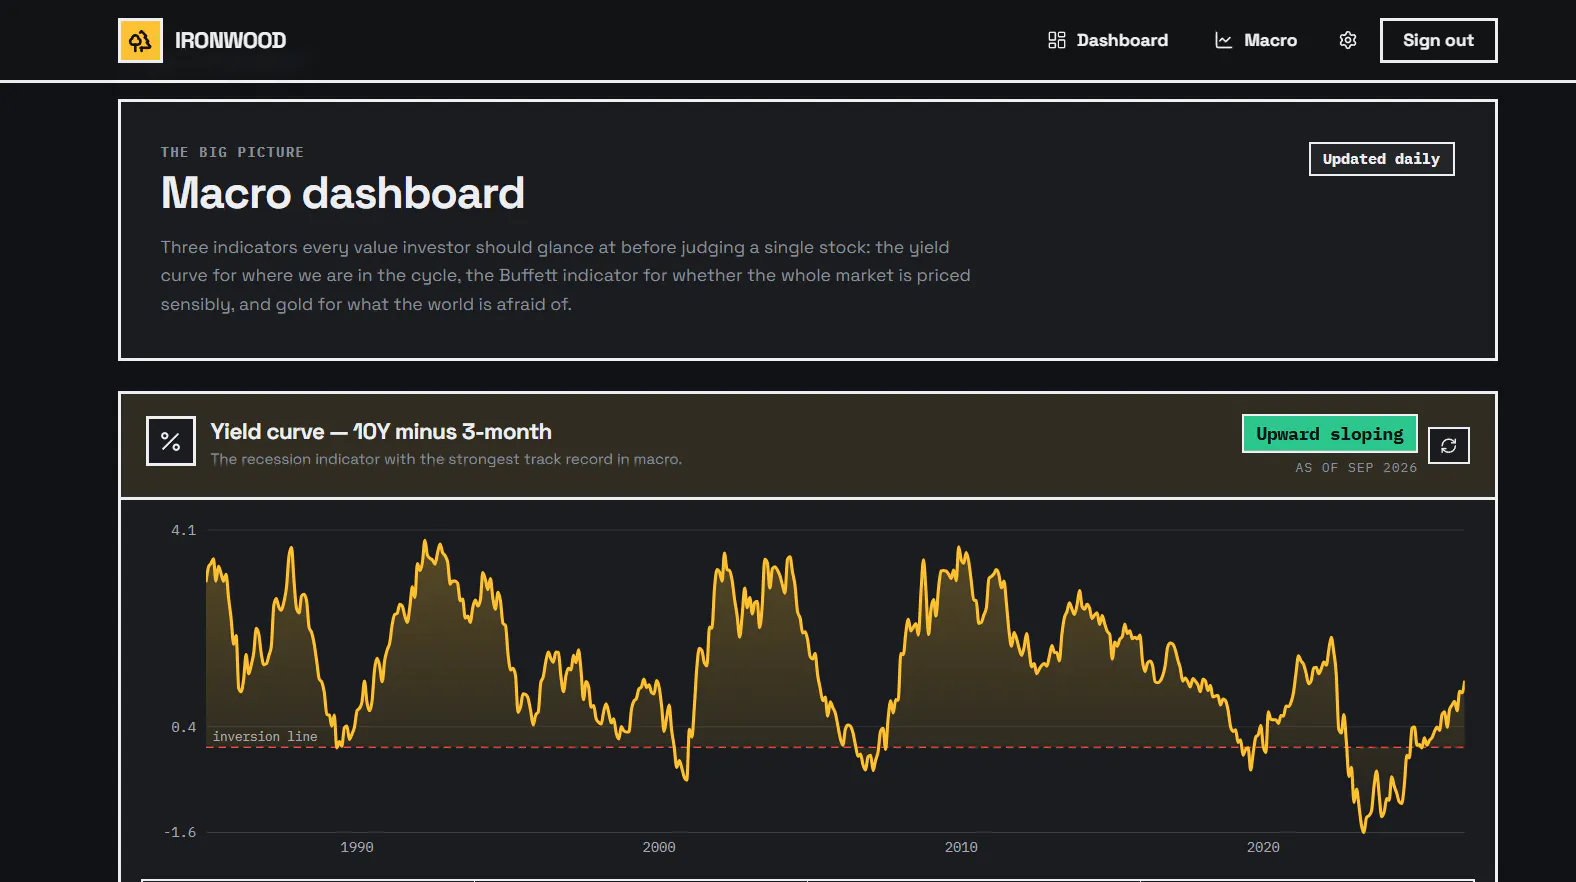Click the -1.6 y-axis value
Viewport: 1576px width, 882px height.
[180, 832]
